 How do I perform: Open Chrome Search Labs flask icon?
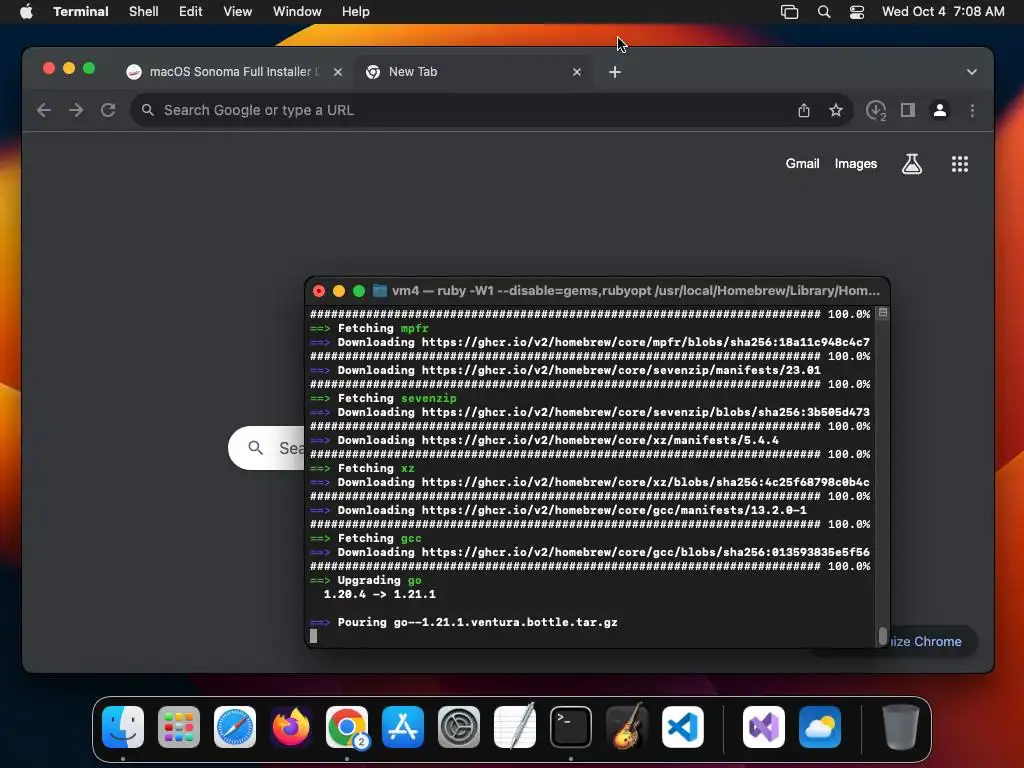(912, 164)
